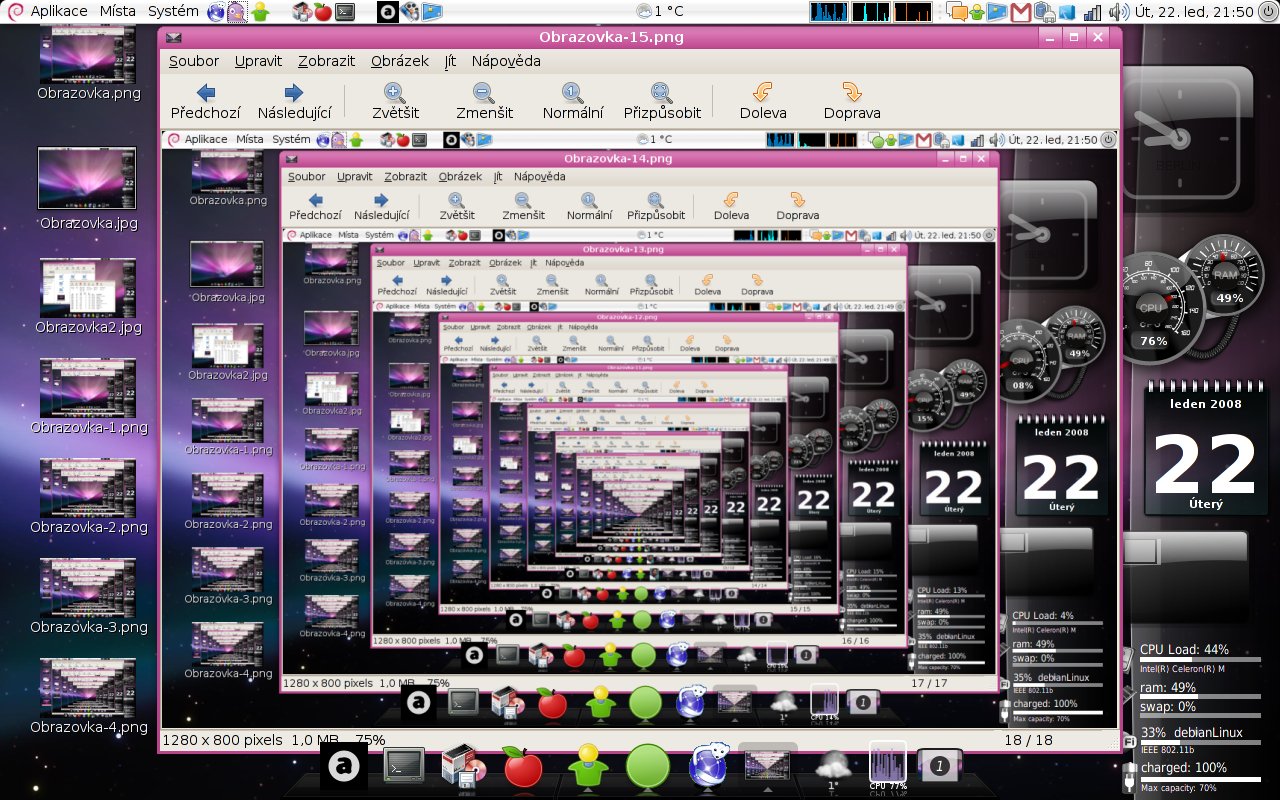
Task: Click the window menu icon in Obrazovka-15.png titlebar
Action: click(x=174, y=37)
